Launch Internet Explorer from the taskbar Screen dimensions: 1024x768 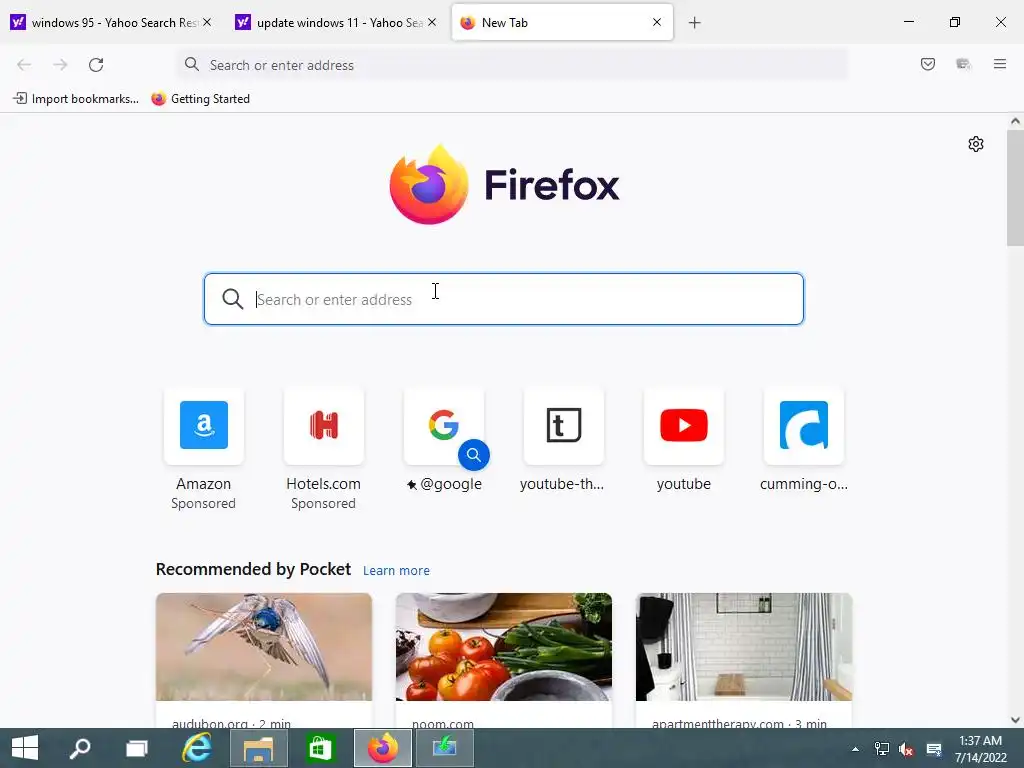coord(197,748)
